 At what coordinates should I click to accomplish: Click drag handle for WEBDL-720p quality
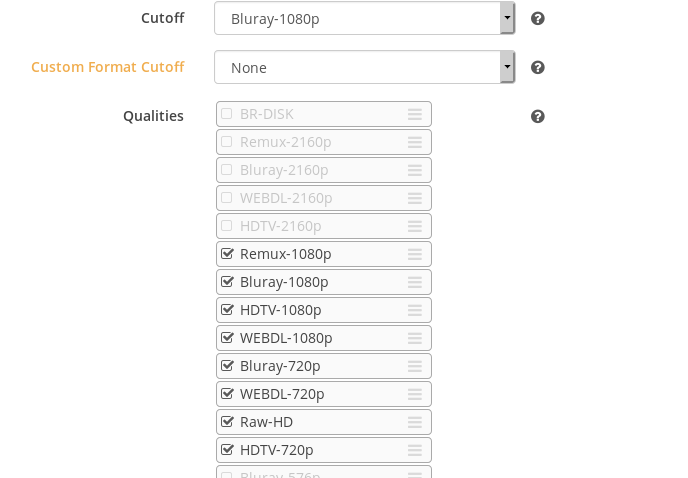pos(415,394)
